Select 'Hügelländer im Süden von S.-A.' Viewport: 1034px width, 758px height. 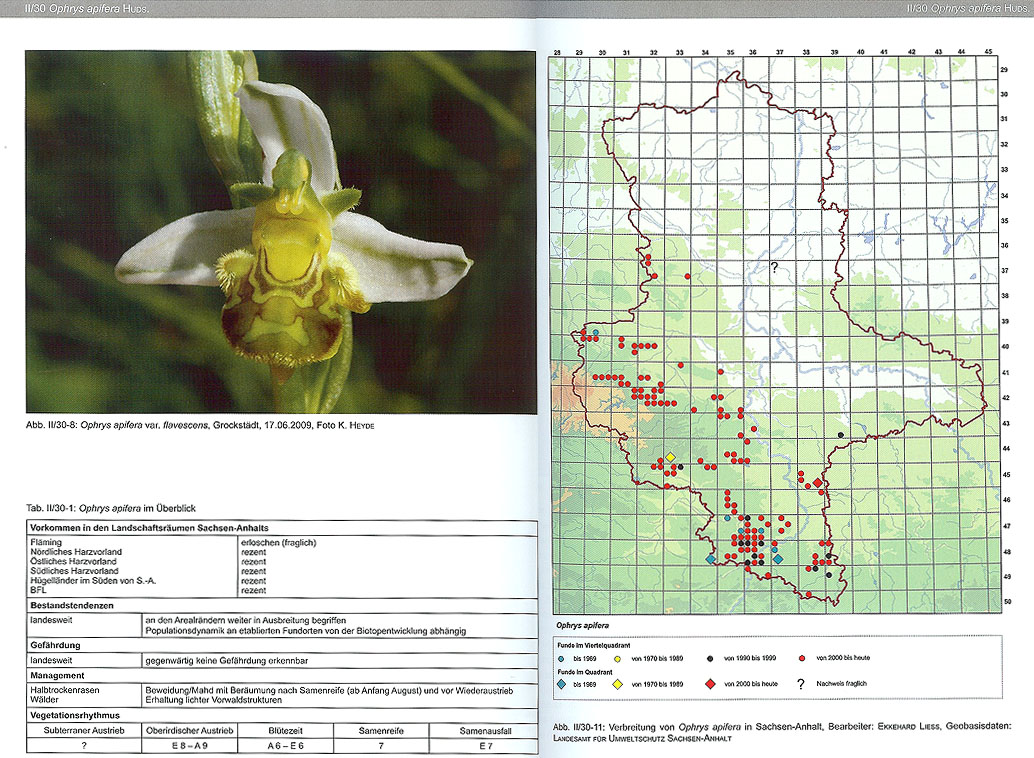93,581
